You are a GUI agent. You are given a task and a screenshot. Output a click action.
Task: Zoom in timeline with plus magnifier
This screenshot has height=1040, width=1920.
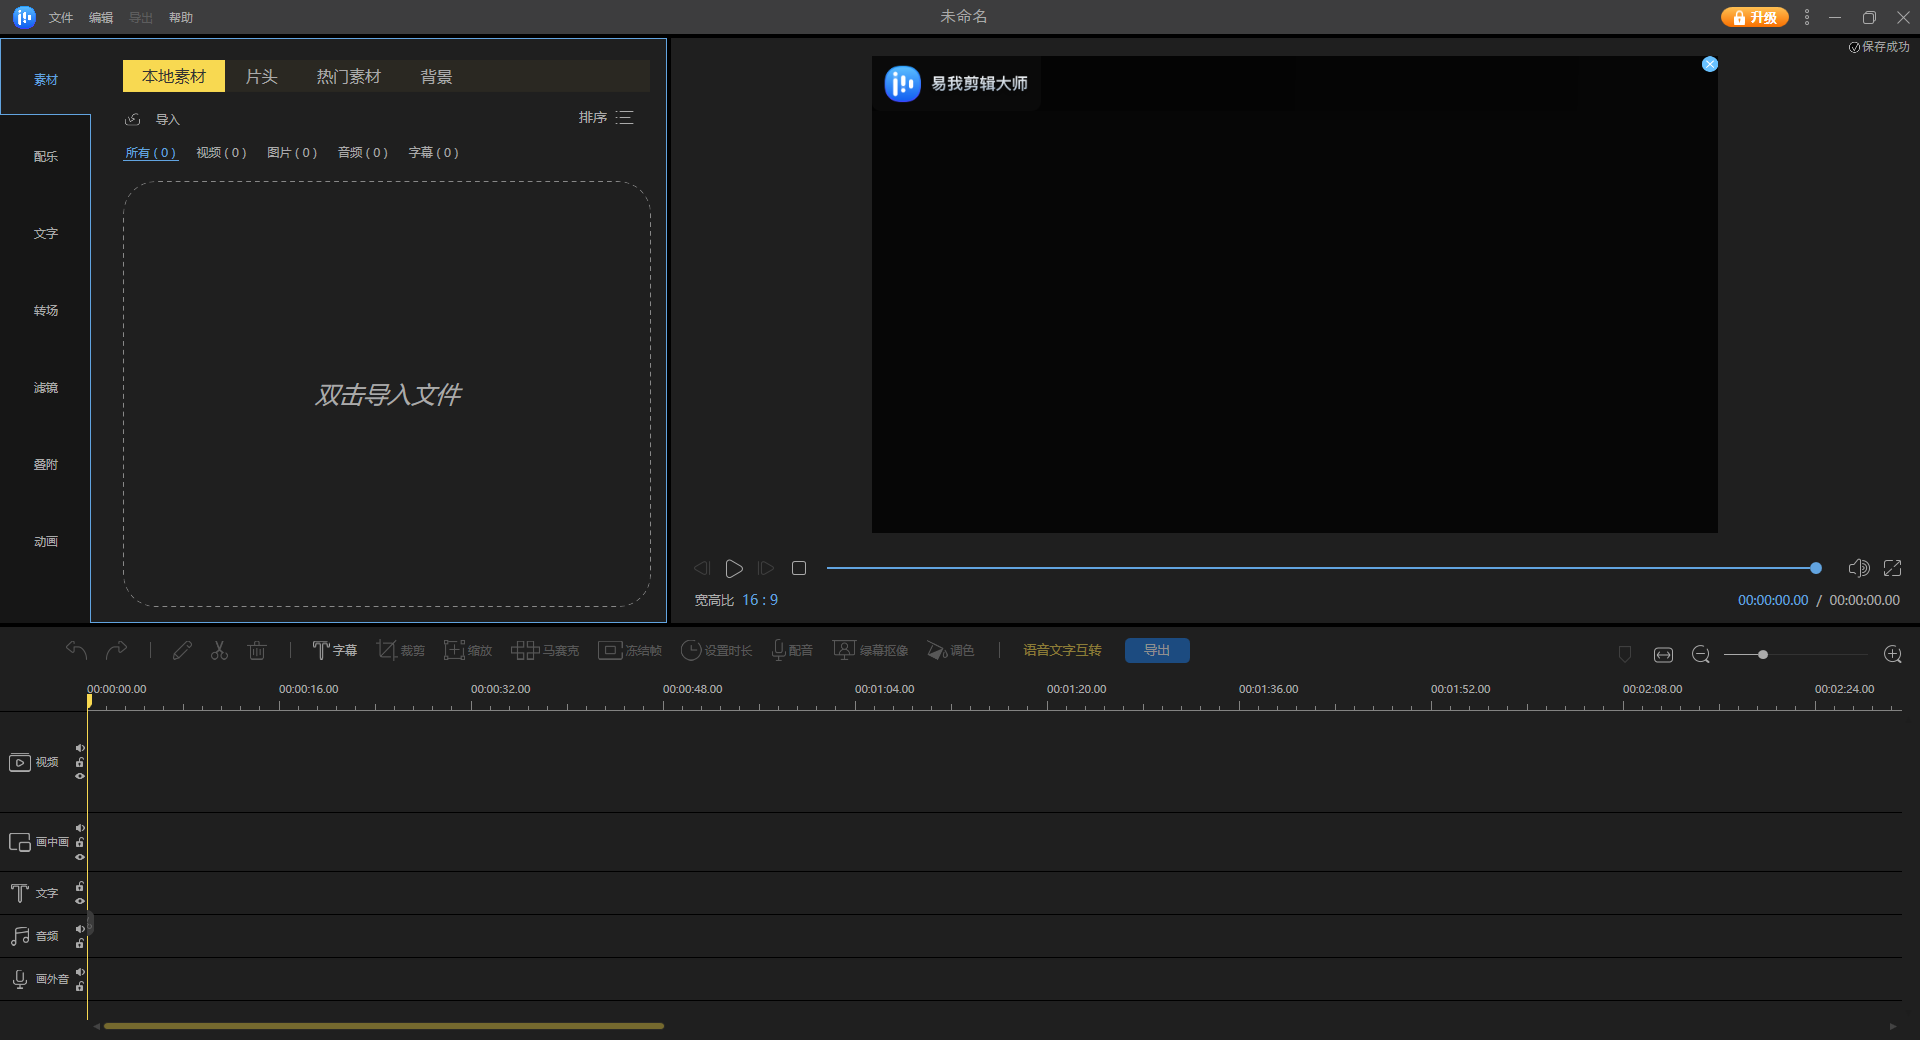(x=1892, y=654)
